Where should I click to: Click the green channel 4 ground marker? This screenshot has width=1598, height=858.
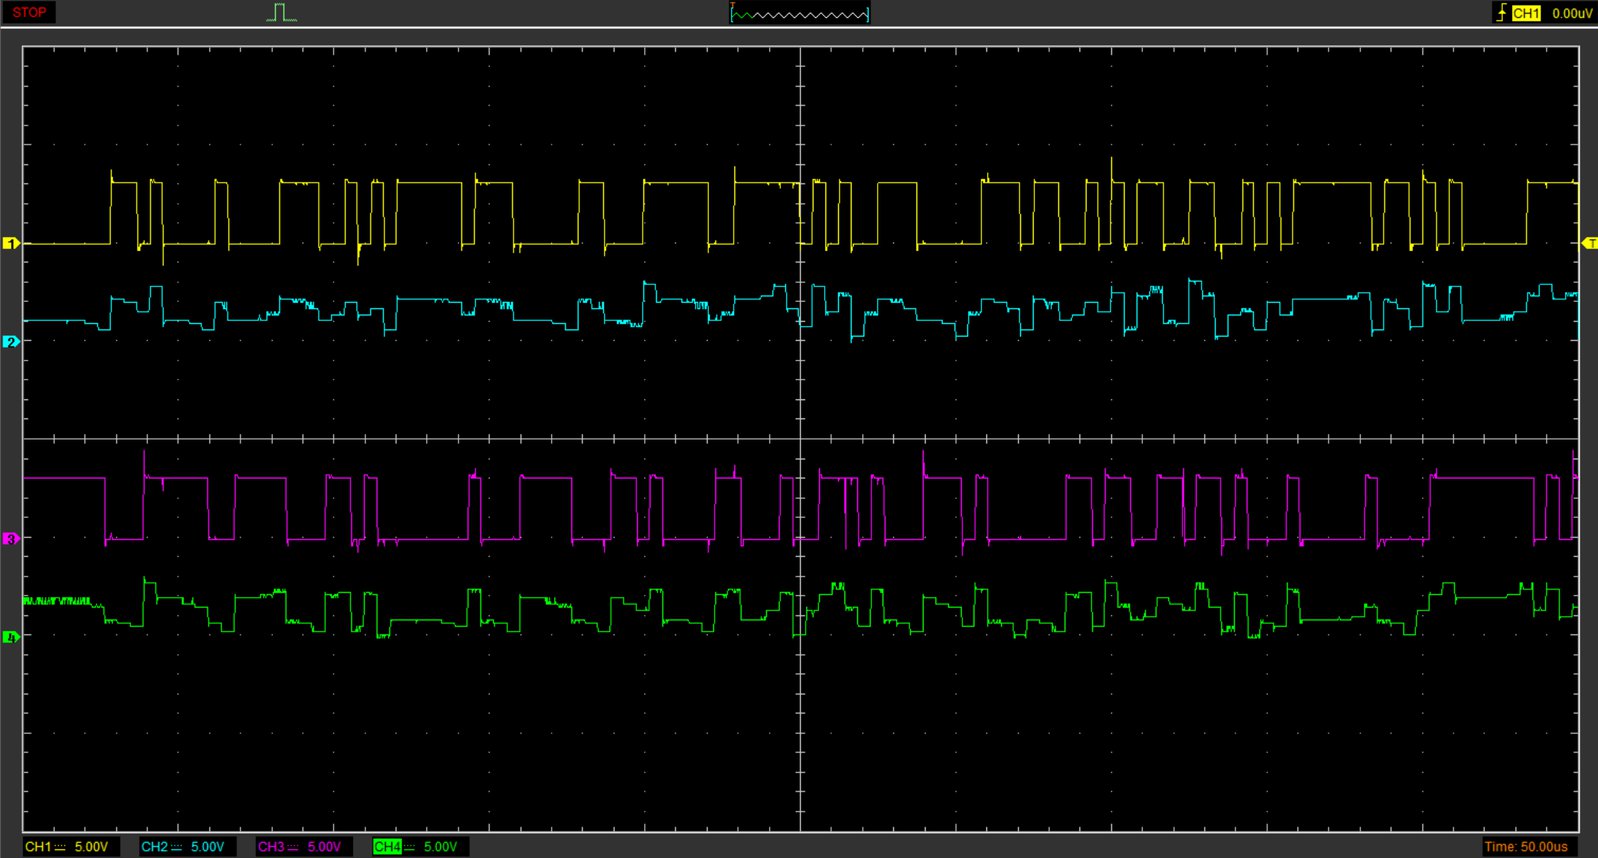coord(11,636)
